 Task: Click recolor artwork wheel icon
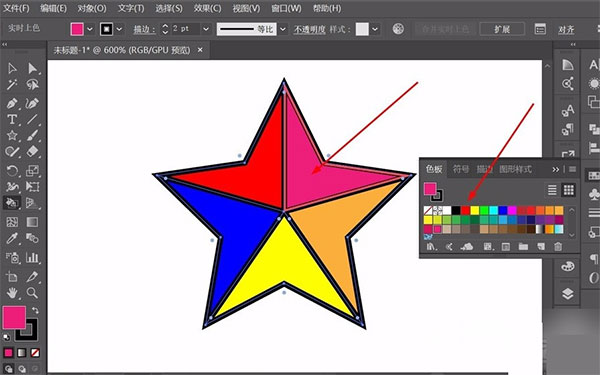point(398,29)
